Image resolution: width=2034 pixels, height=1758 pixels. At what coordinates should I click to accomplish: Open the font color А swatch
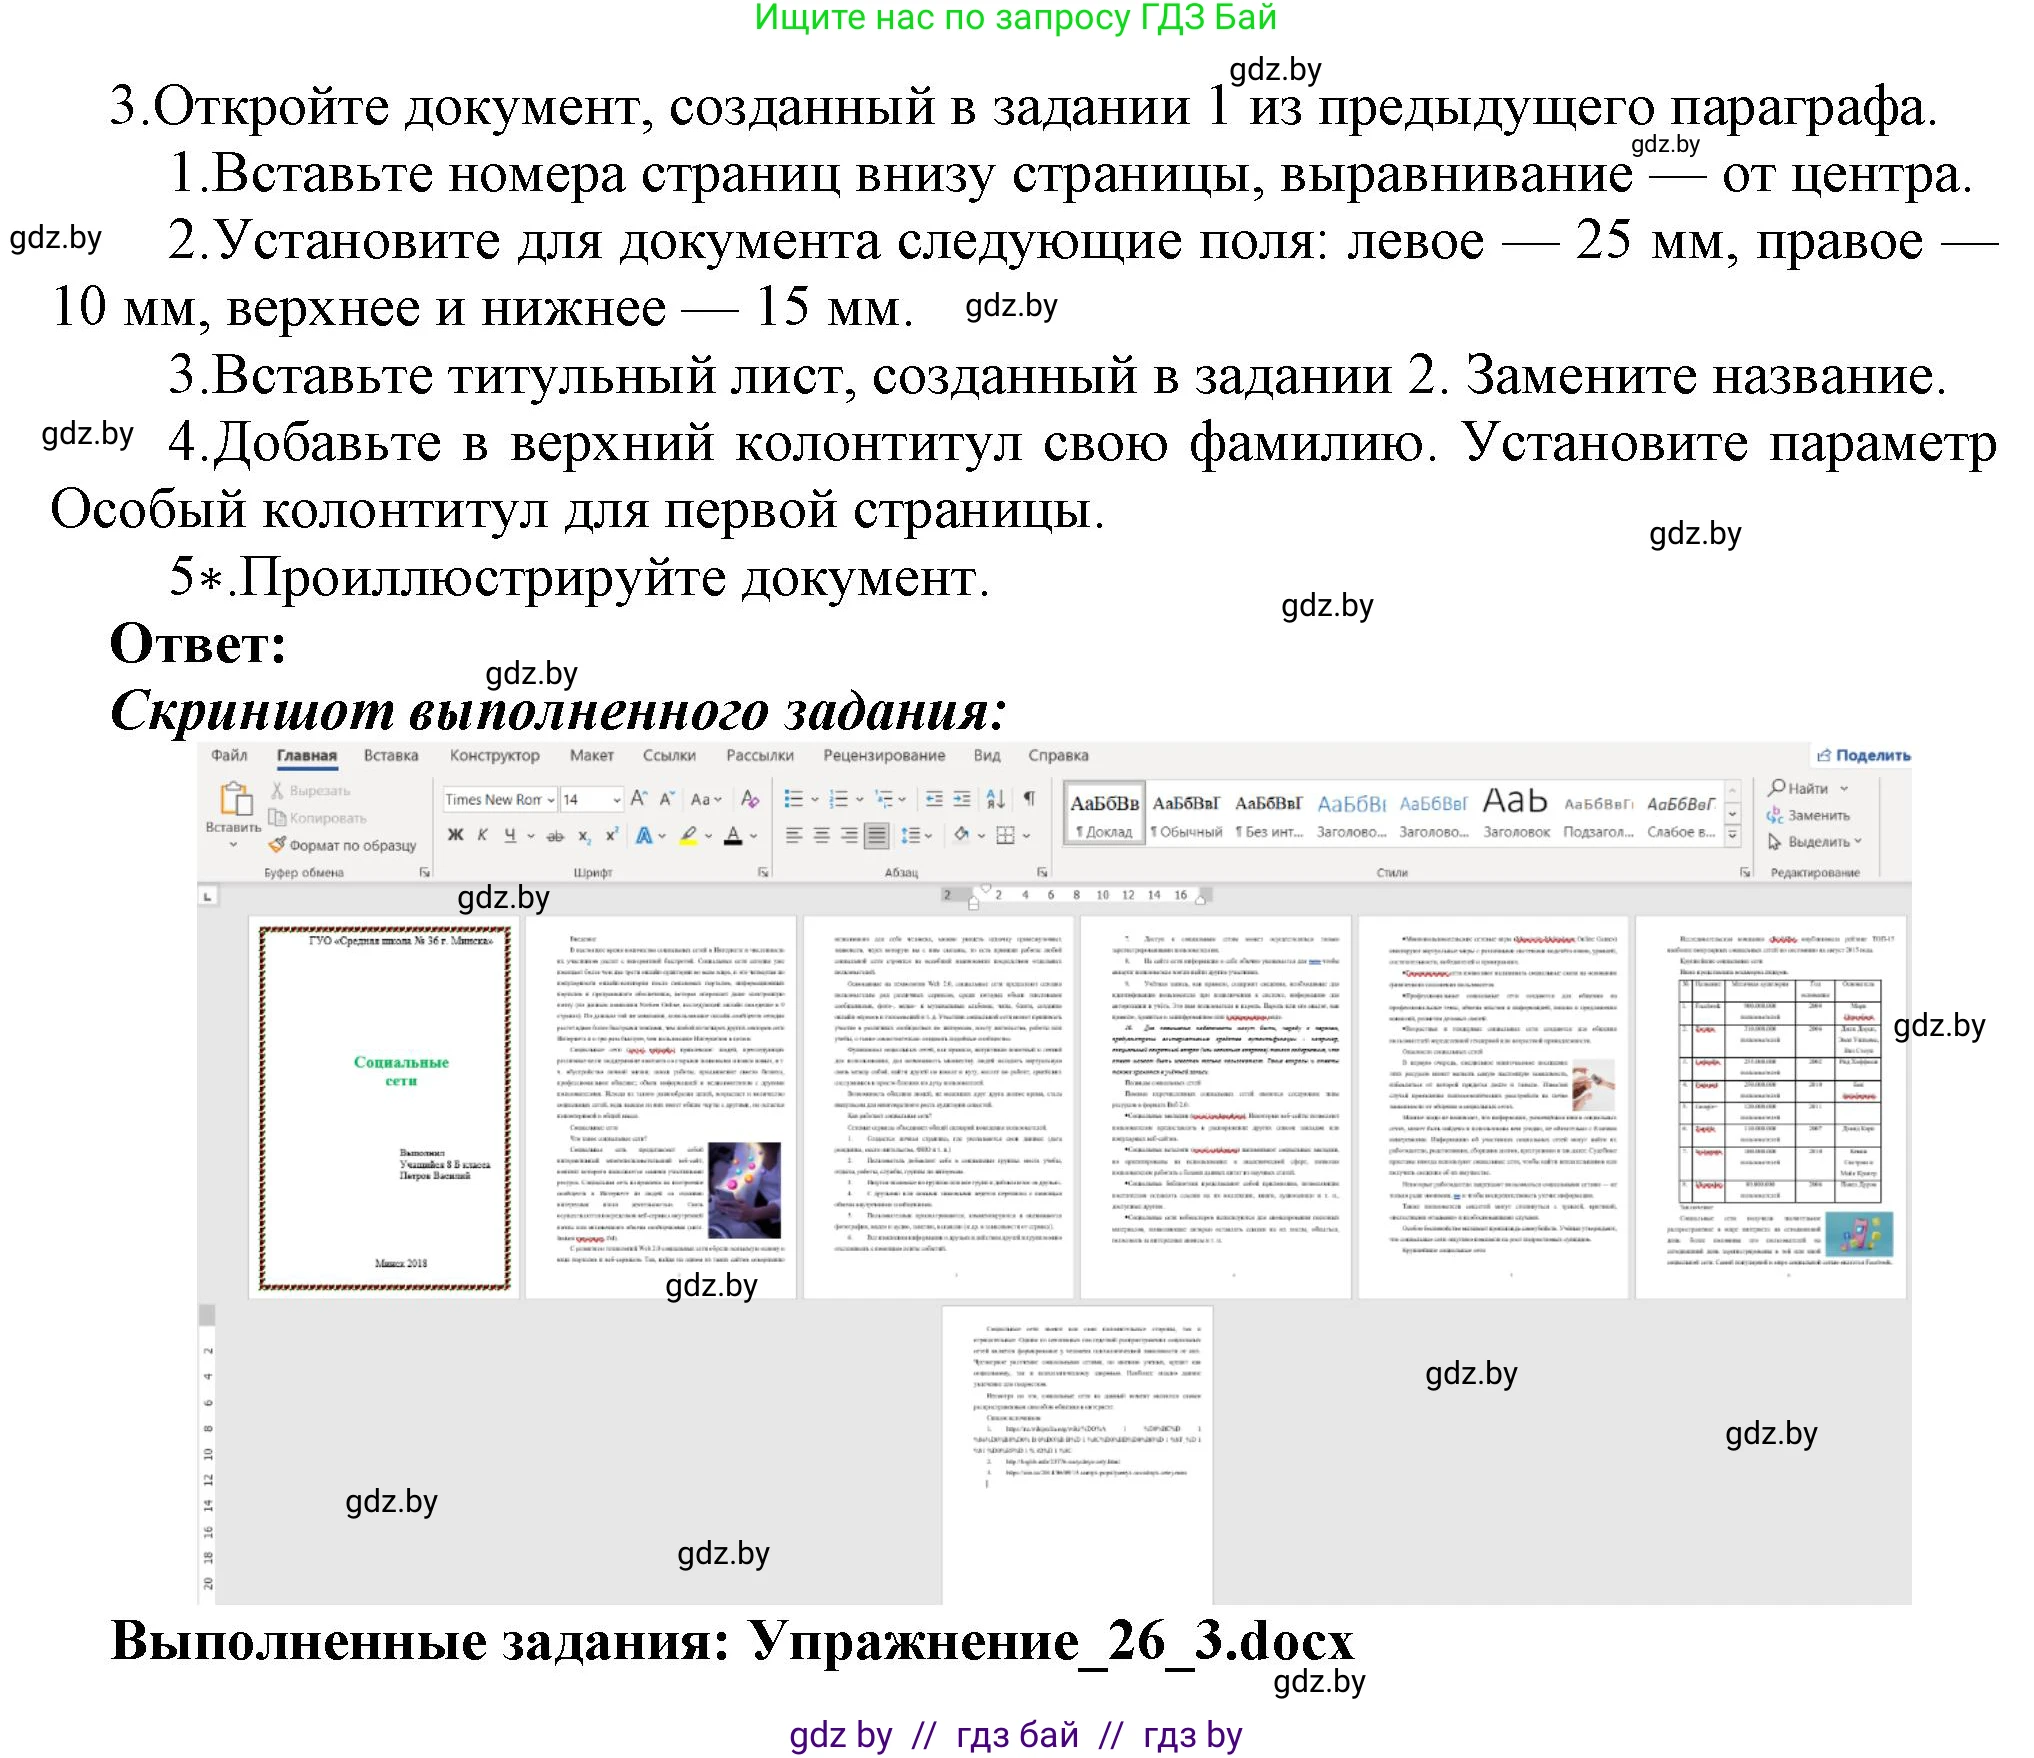click(x=734, y=836)
